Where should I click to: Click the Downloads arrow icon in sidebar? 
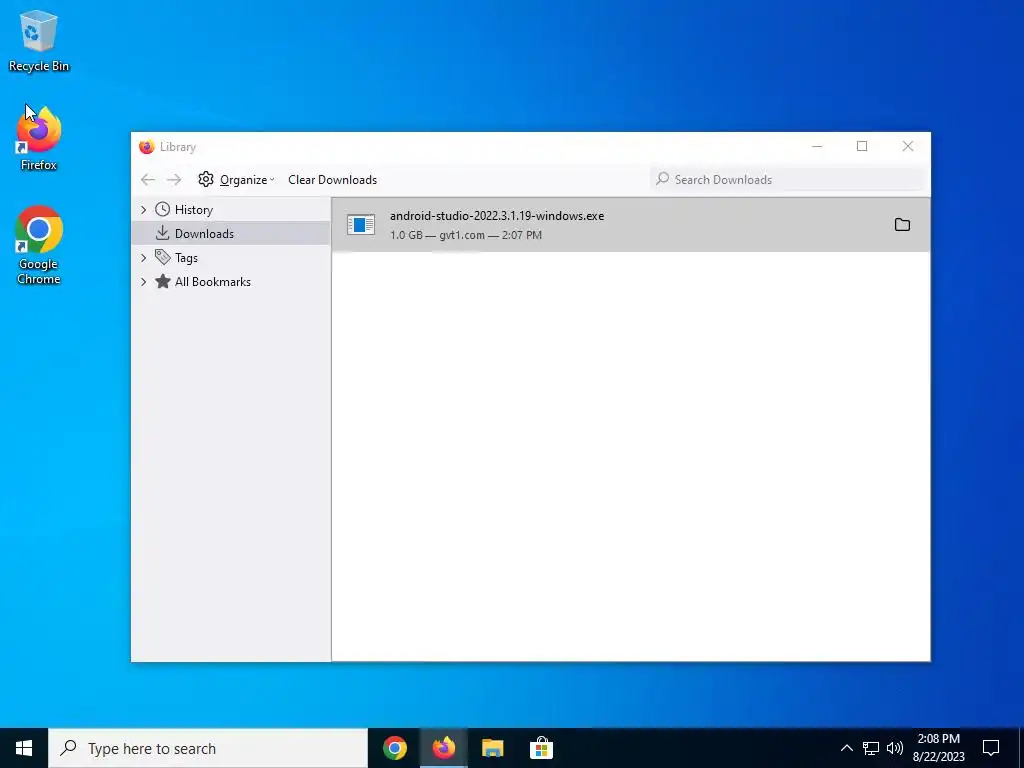(163, 232)
